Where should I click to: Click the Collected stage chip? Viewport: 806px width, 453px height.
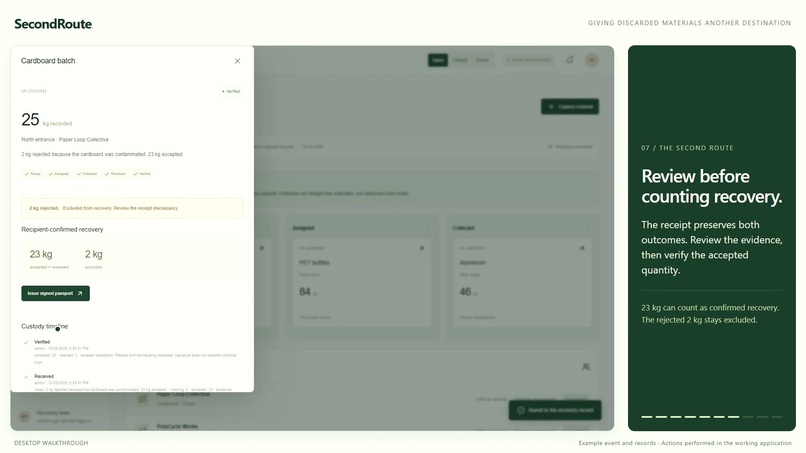click(87, 174)
